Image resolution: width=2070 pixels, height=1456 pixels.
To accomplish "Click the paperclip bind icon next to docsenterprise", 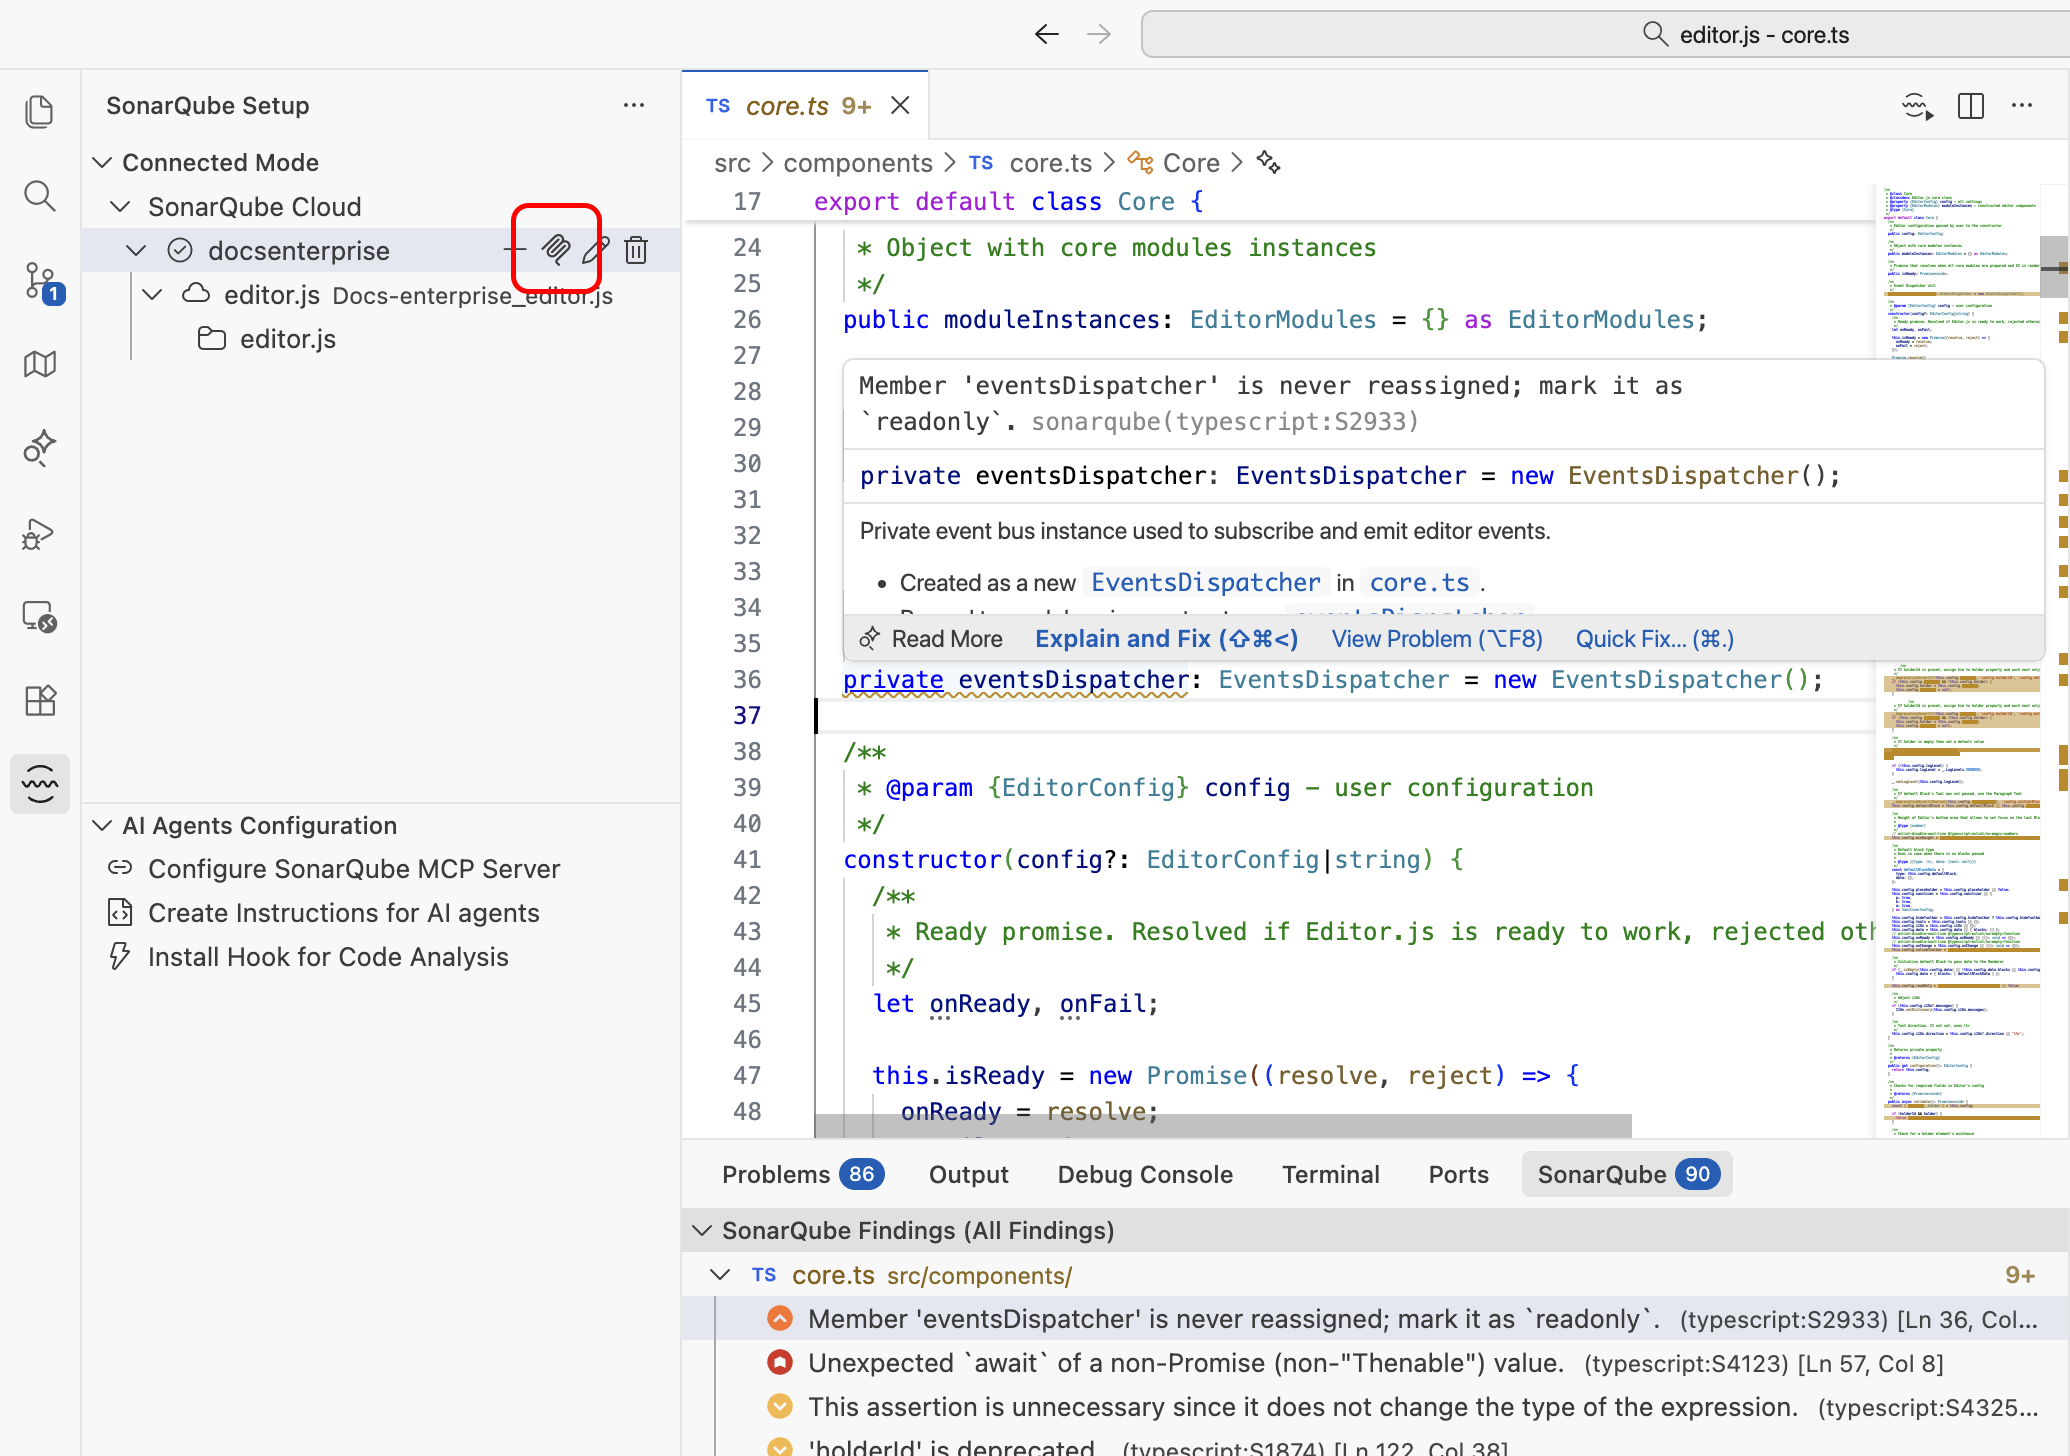I will 556,250.
